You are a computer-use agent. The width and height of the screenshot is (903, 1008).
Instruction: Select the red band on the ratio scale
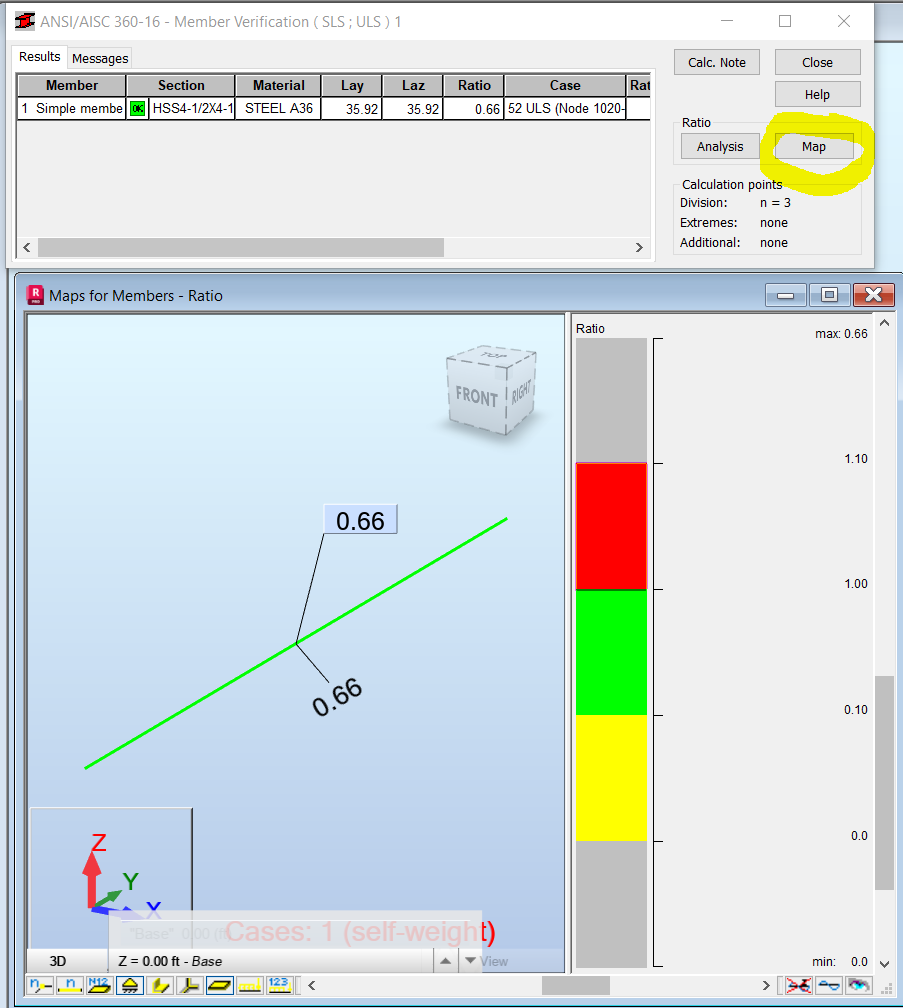[611, 525]
